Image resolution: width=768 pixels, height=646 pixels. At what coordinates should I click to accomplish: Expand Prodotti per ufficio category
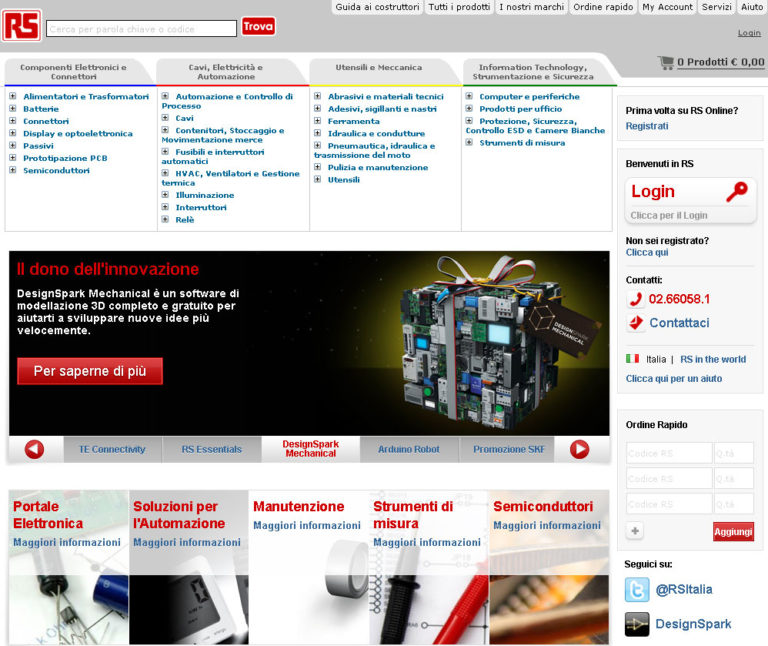coord(469,108)
